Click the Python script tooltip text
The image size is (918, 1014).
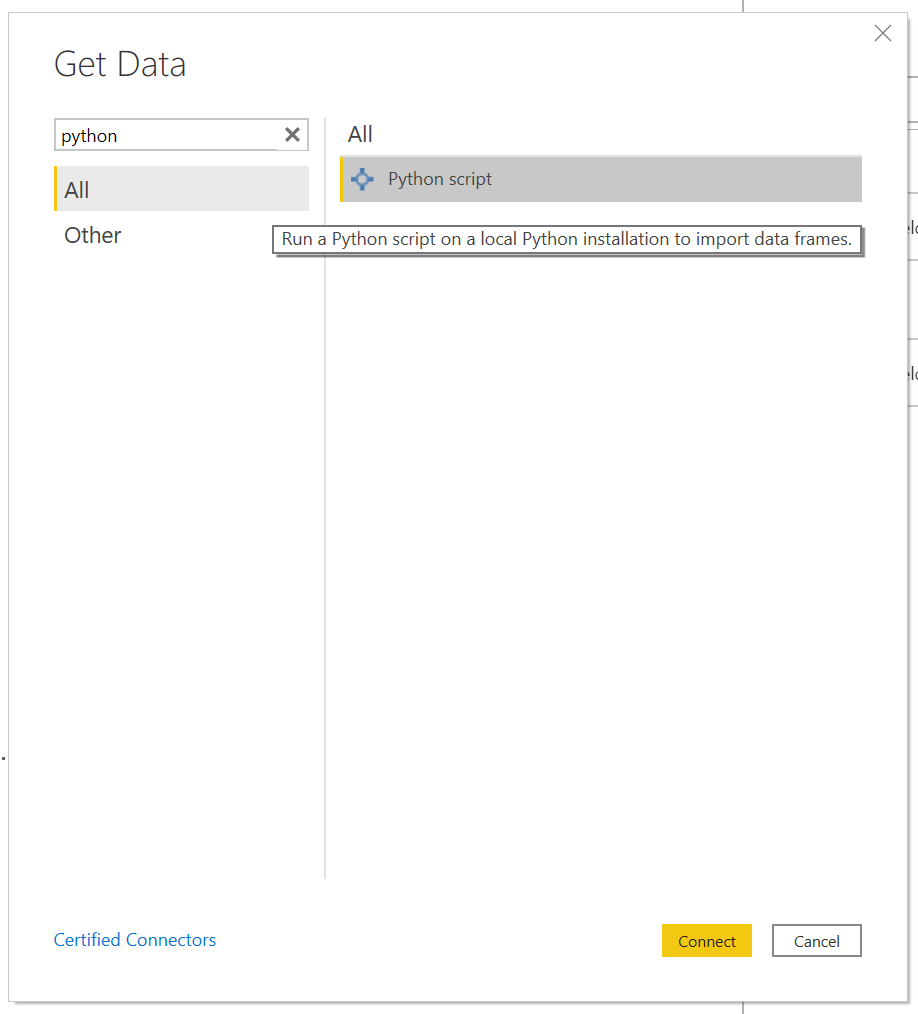(566, 240)
